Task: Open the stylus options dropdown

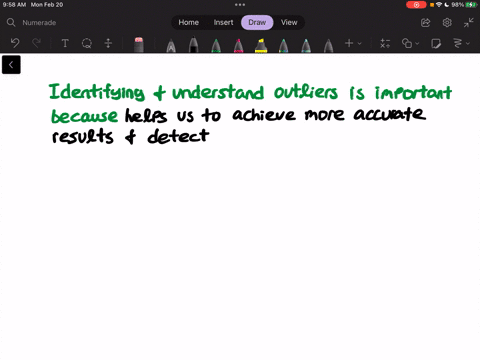Action: pos(461,43)
